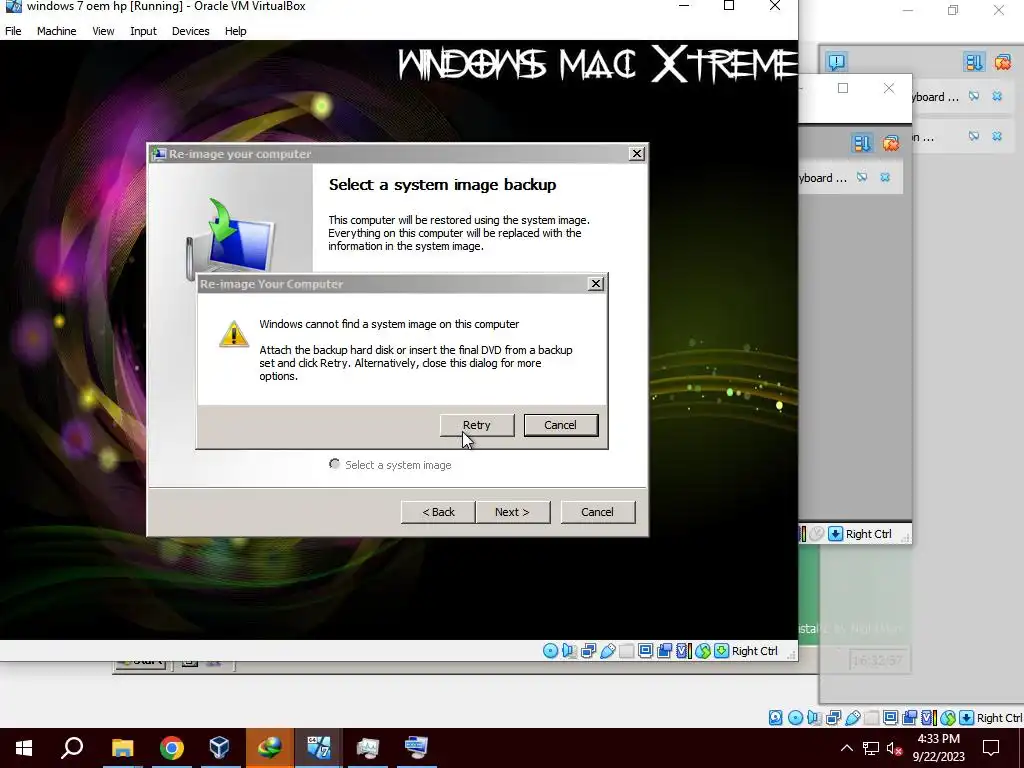Click the optical disk icon in front VM status bar

(551, 651)
